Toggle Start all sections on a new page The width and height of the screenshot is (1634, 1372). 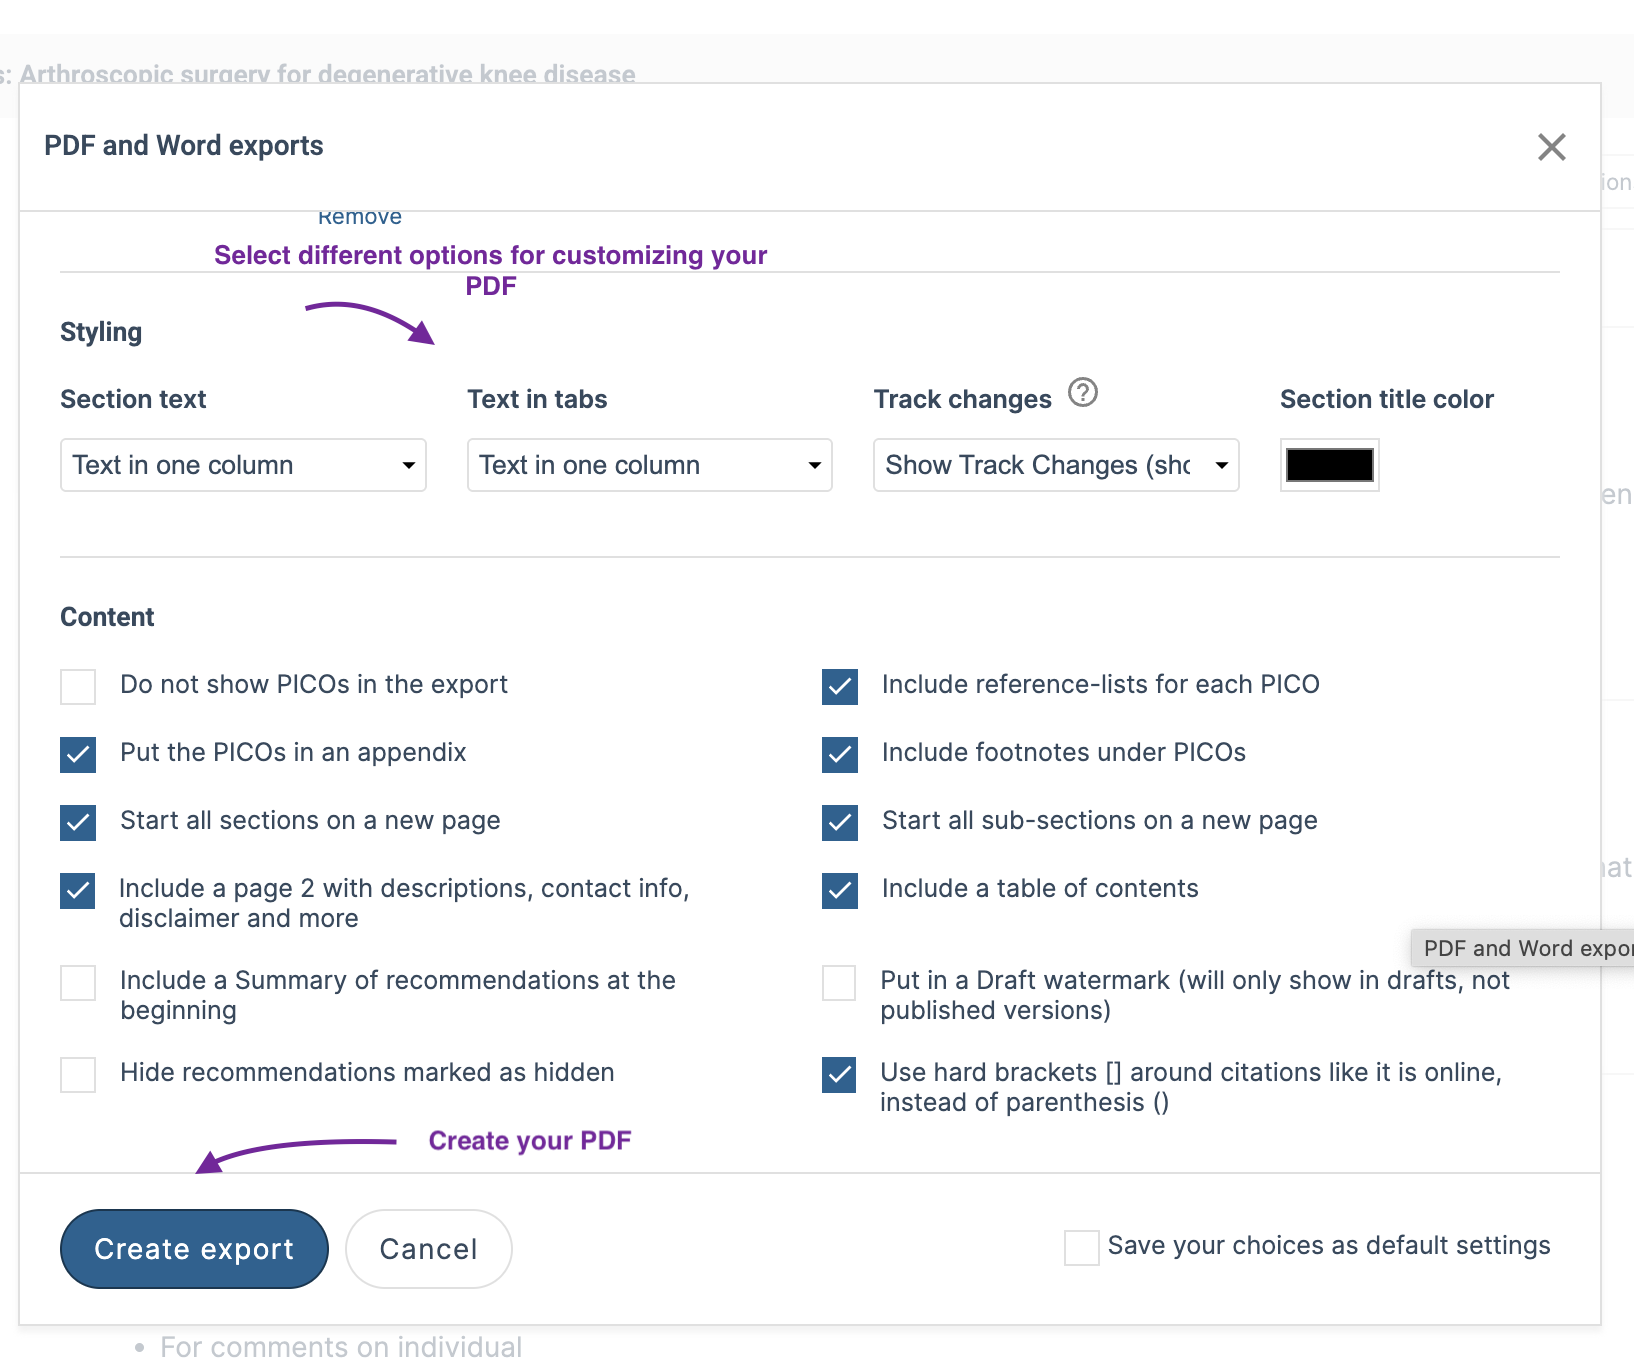click(78, 823)
